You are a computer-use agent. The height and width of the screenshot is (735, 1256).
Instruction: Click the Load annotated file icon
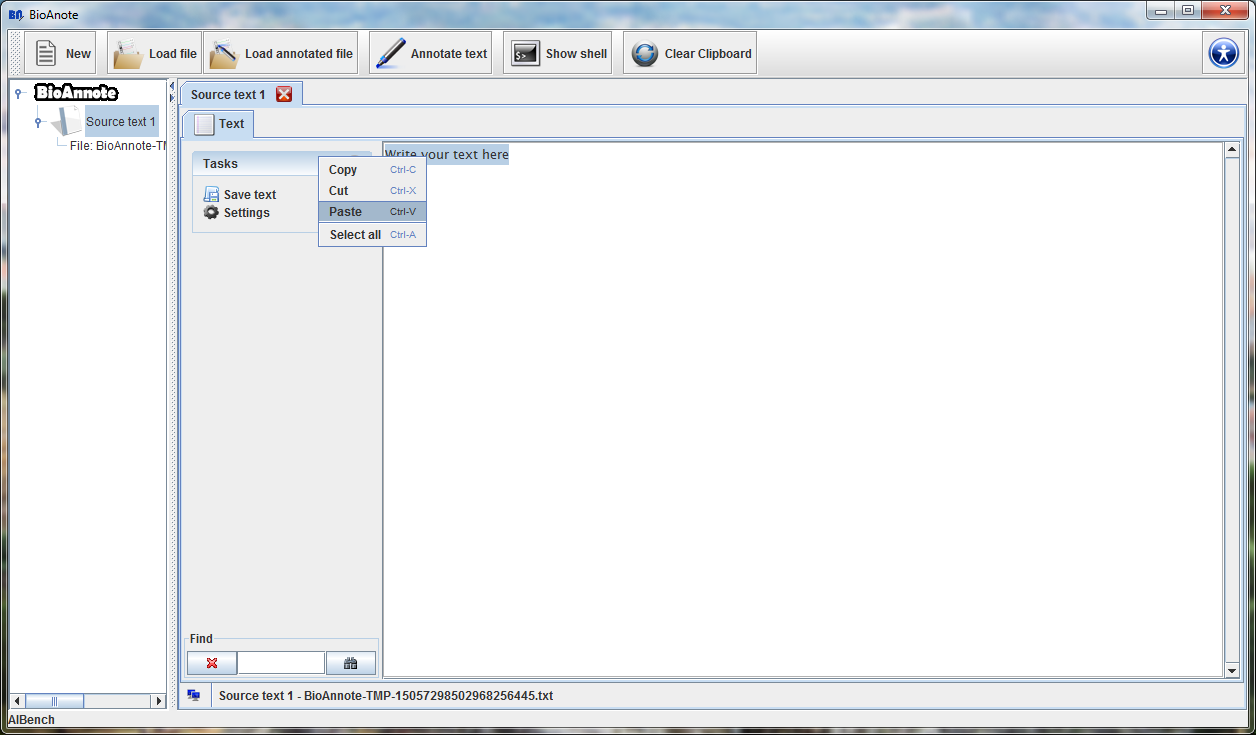pyautogui.click(x=224, y=54)
